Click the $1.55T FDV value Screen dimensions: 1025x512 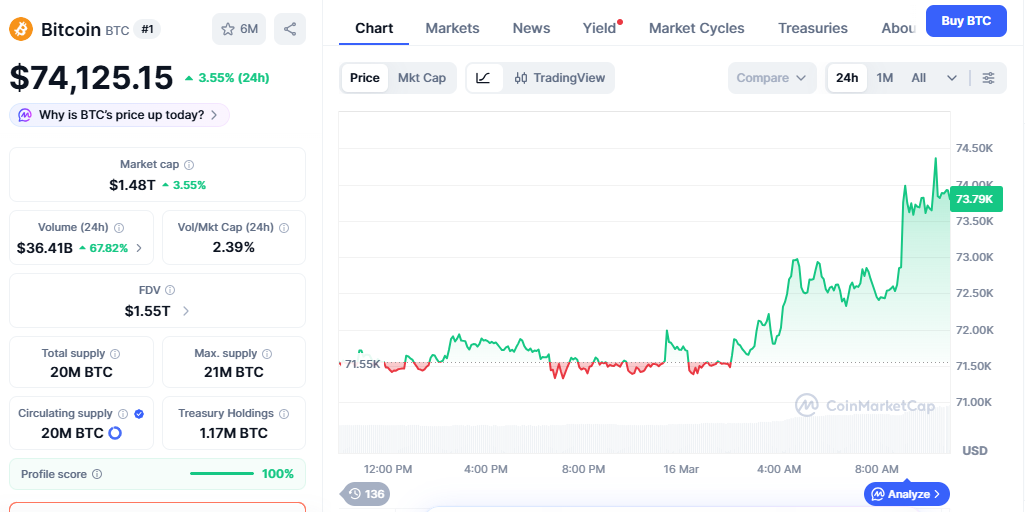coord(148,311)
